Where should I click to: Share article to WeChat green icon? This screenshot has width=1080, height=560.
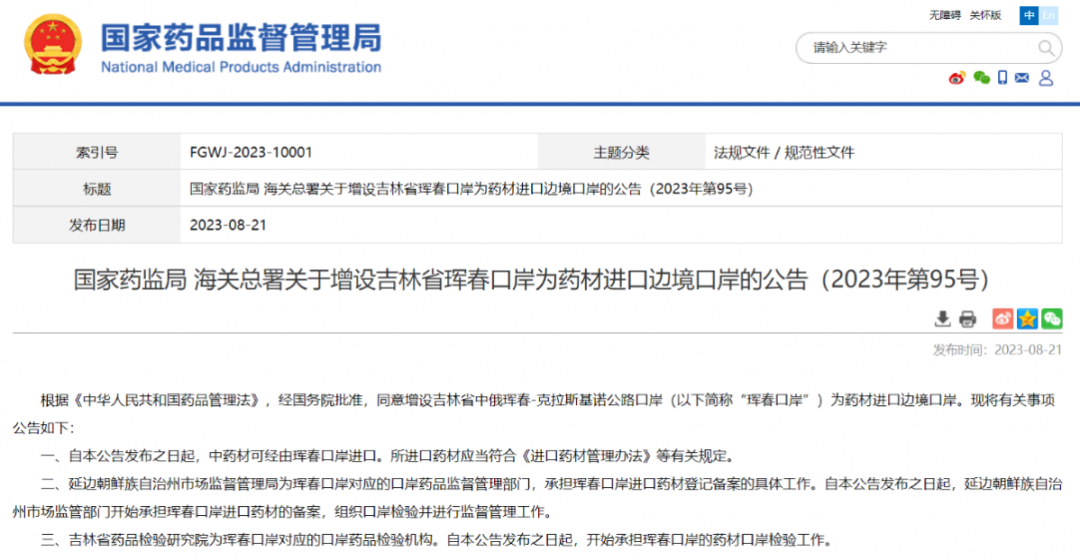[x=1052, y=319]
